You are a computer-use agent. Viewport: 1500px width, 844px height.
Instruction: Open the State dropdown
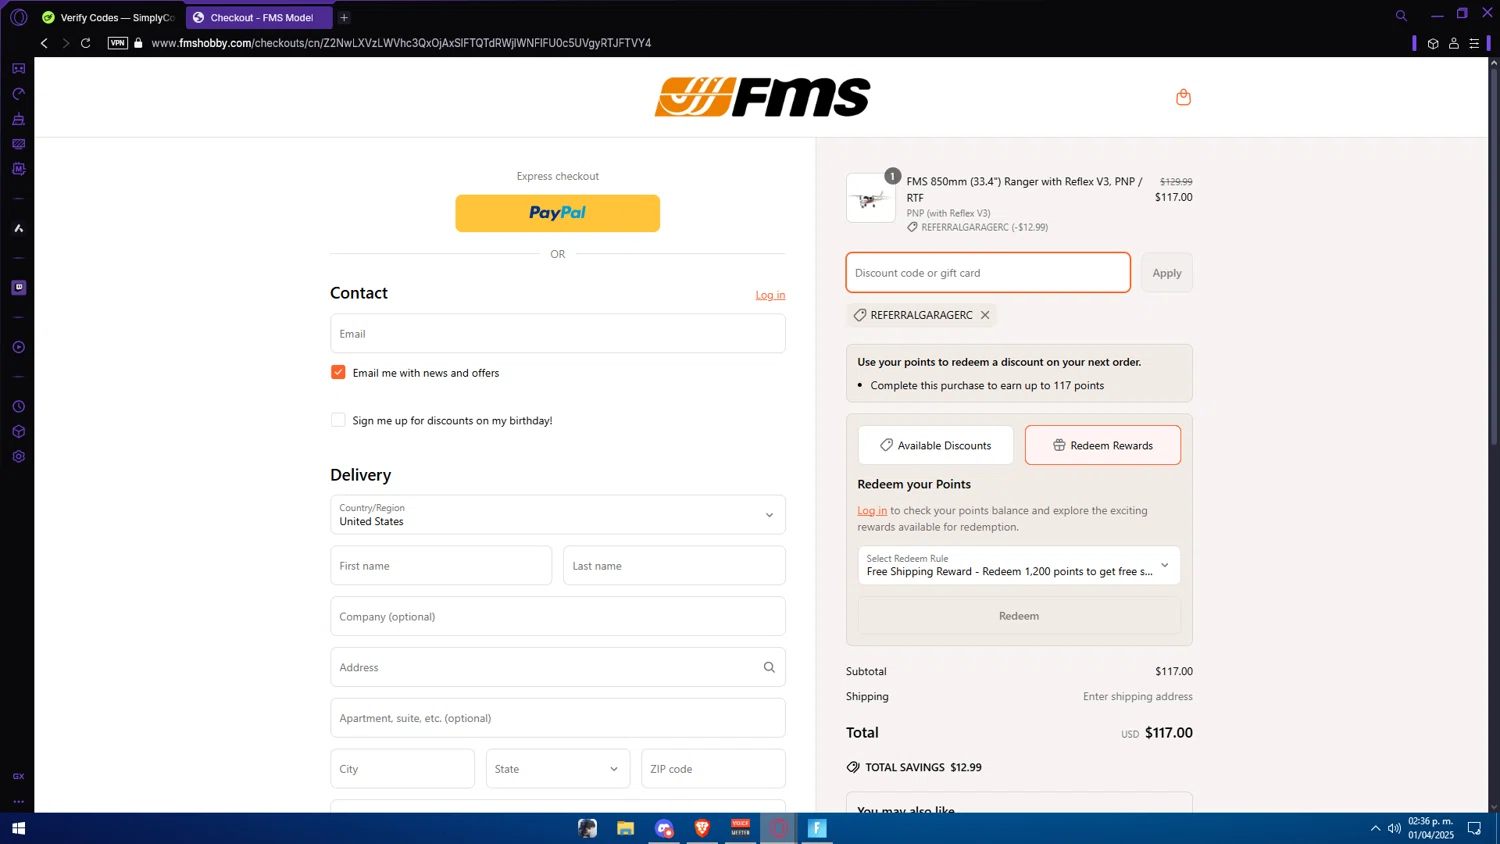[x=558, y=769]
